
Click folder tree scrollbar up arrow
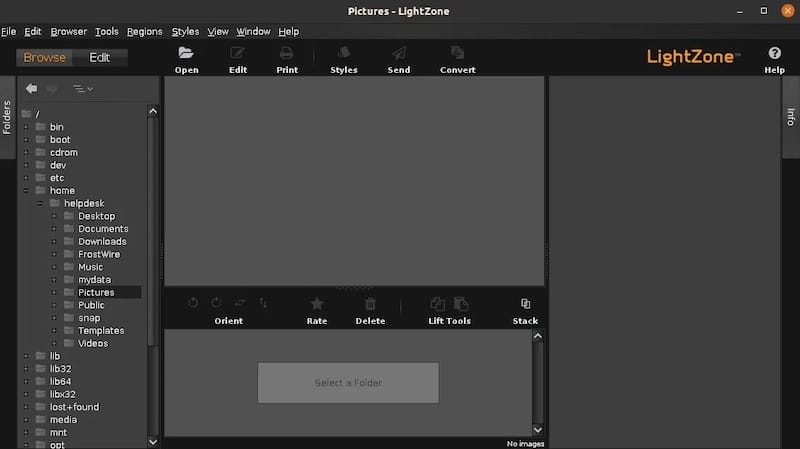click(x=153, y=111)
